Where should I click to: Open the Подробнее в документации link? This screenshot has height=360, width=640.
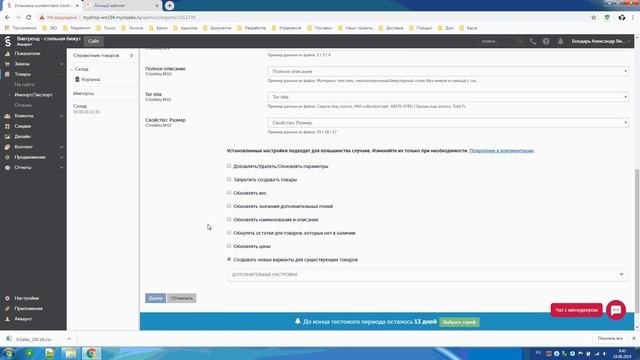[x=502, y=151]
